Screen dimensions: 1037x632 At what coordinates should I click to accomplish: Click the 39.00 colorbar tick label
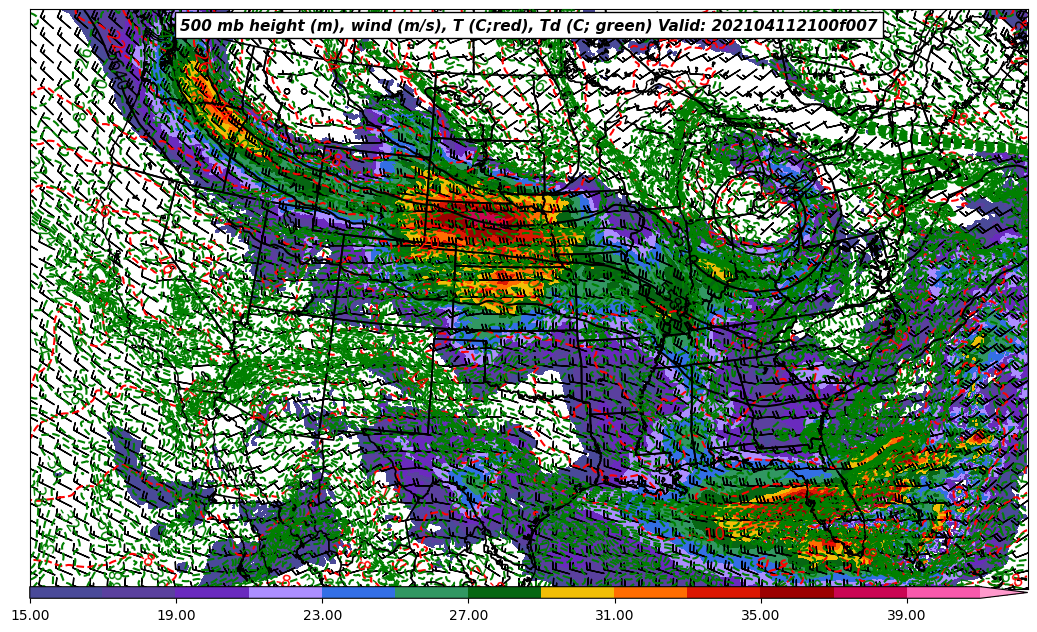coord(906,616)
